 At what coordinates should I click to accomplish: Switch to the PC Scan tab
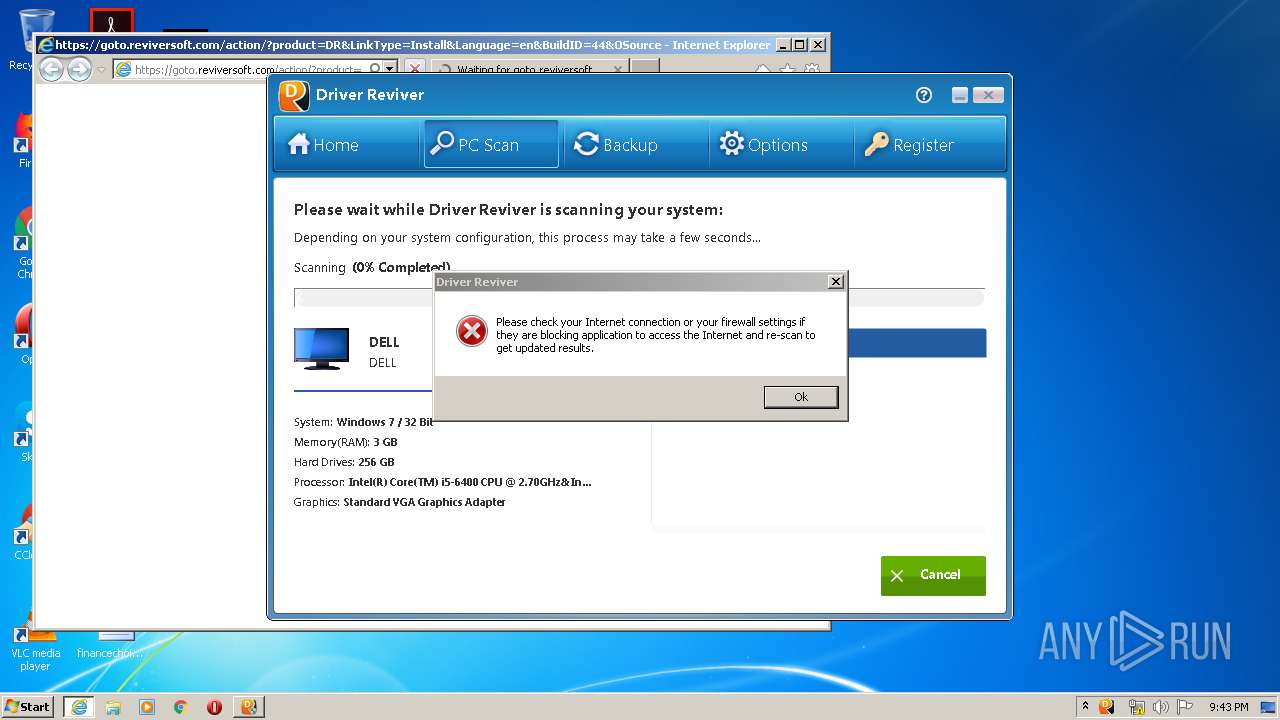pos(491,145)
